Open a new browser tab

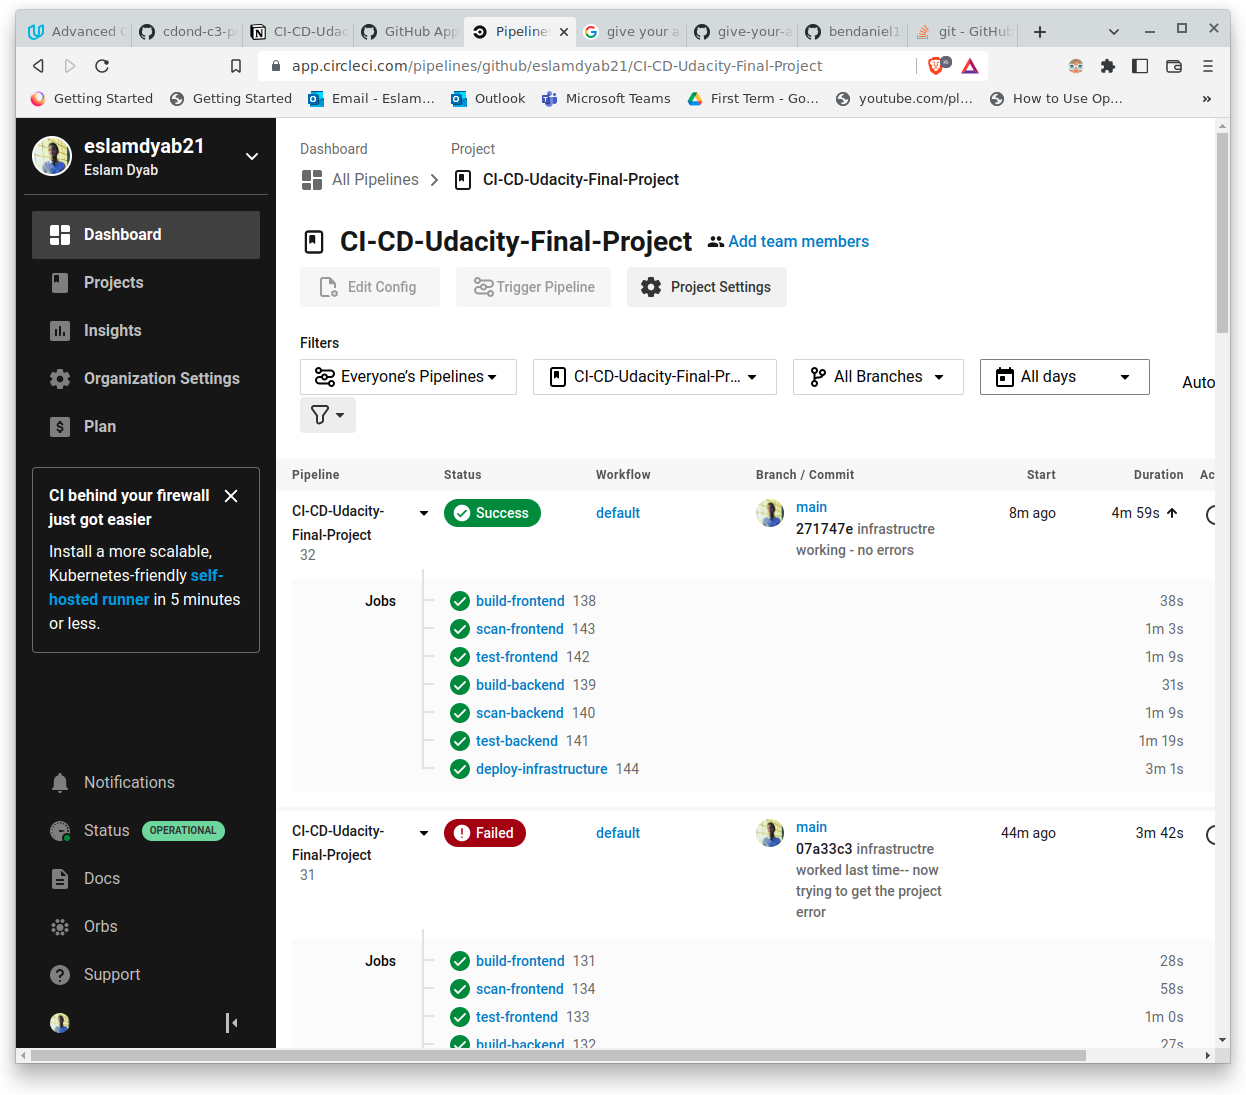1040,32
